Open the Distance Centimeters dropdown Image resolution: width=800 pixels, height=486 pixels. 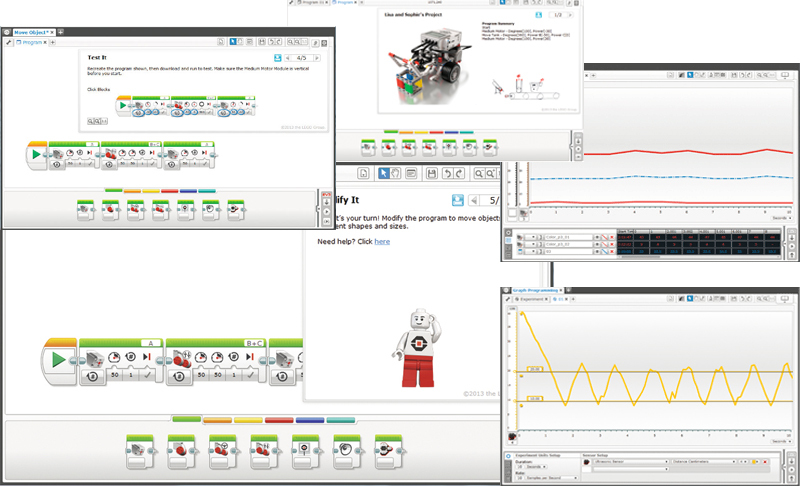(703, 462)
